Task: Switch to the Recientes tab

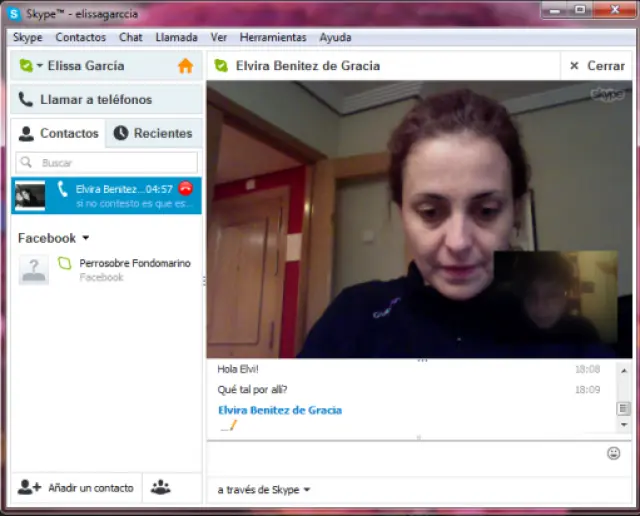Action: [153, 133]
